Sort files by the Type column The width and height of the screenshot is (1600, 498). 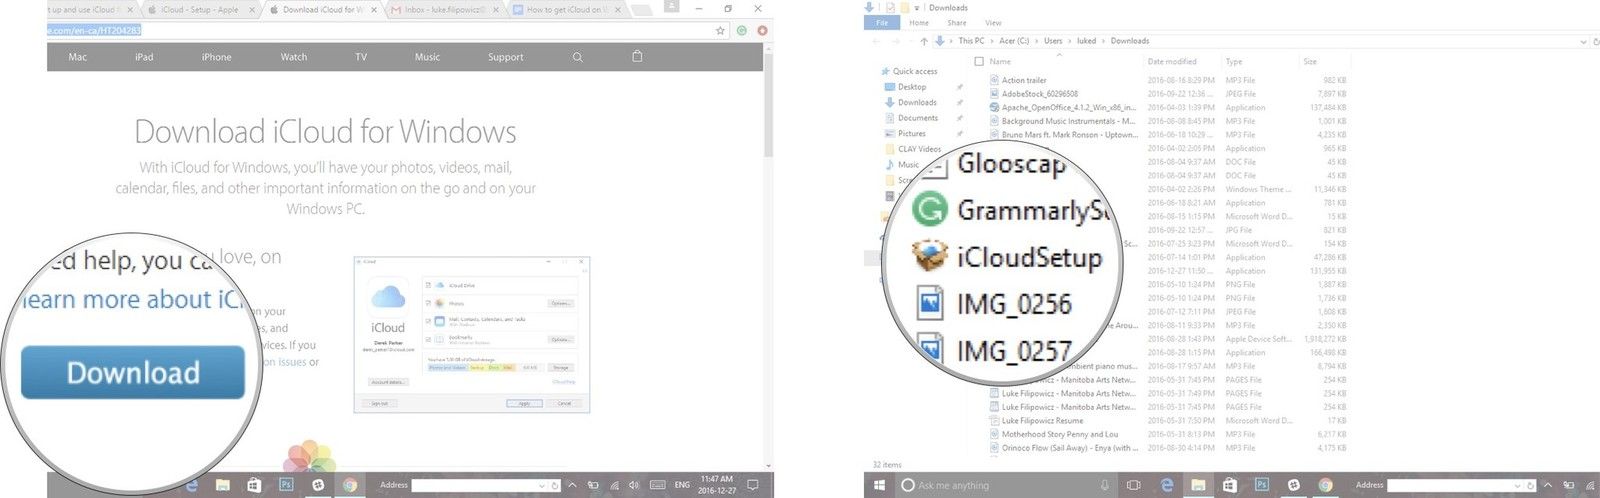click(x=1234, y=62)
